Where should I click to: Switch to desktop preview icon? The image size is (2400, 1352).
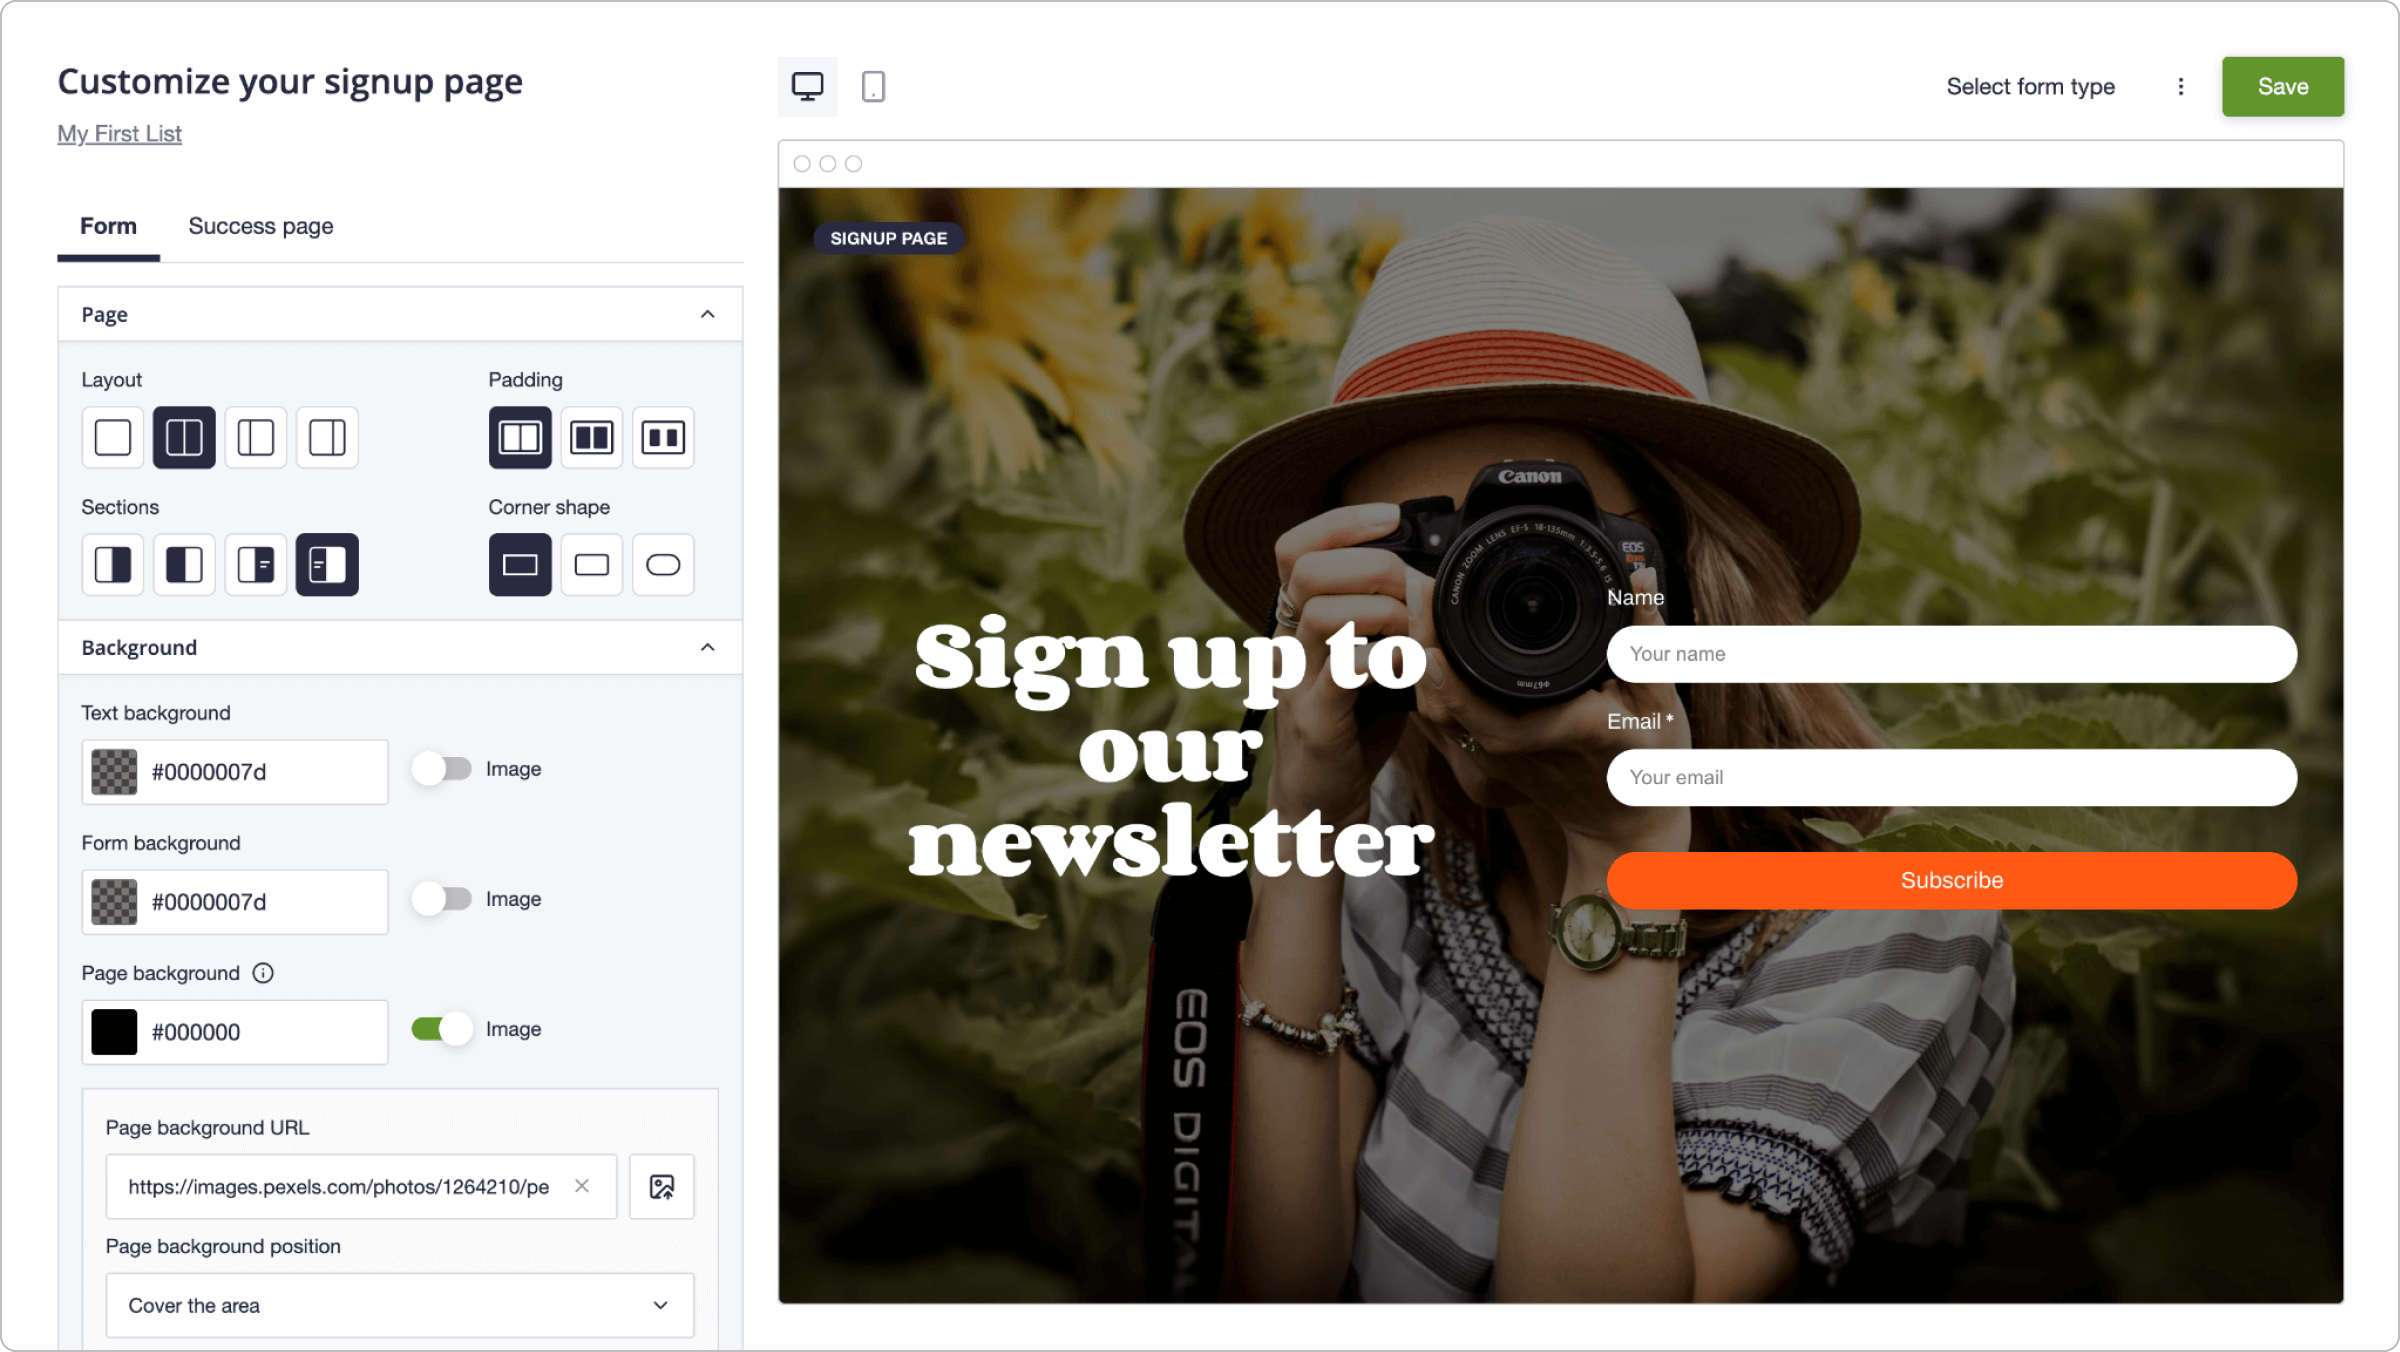click(807, 87)
